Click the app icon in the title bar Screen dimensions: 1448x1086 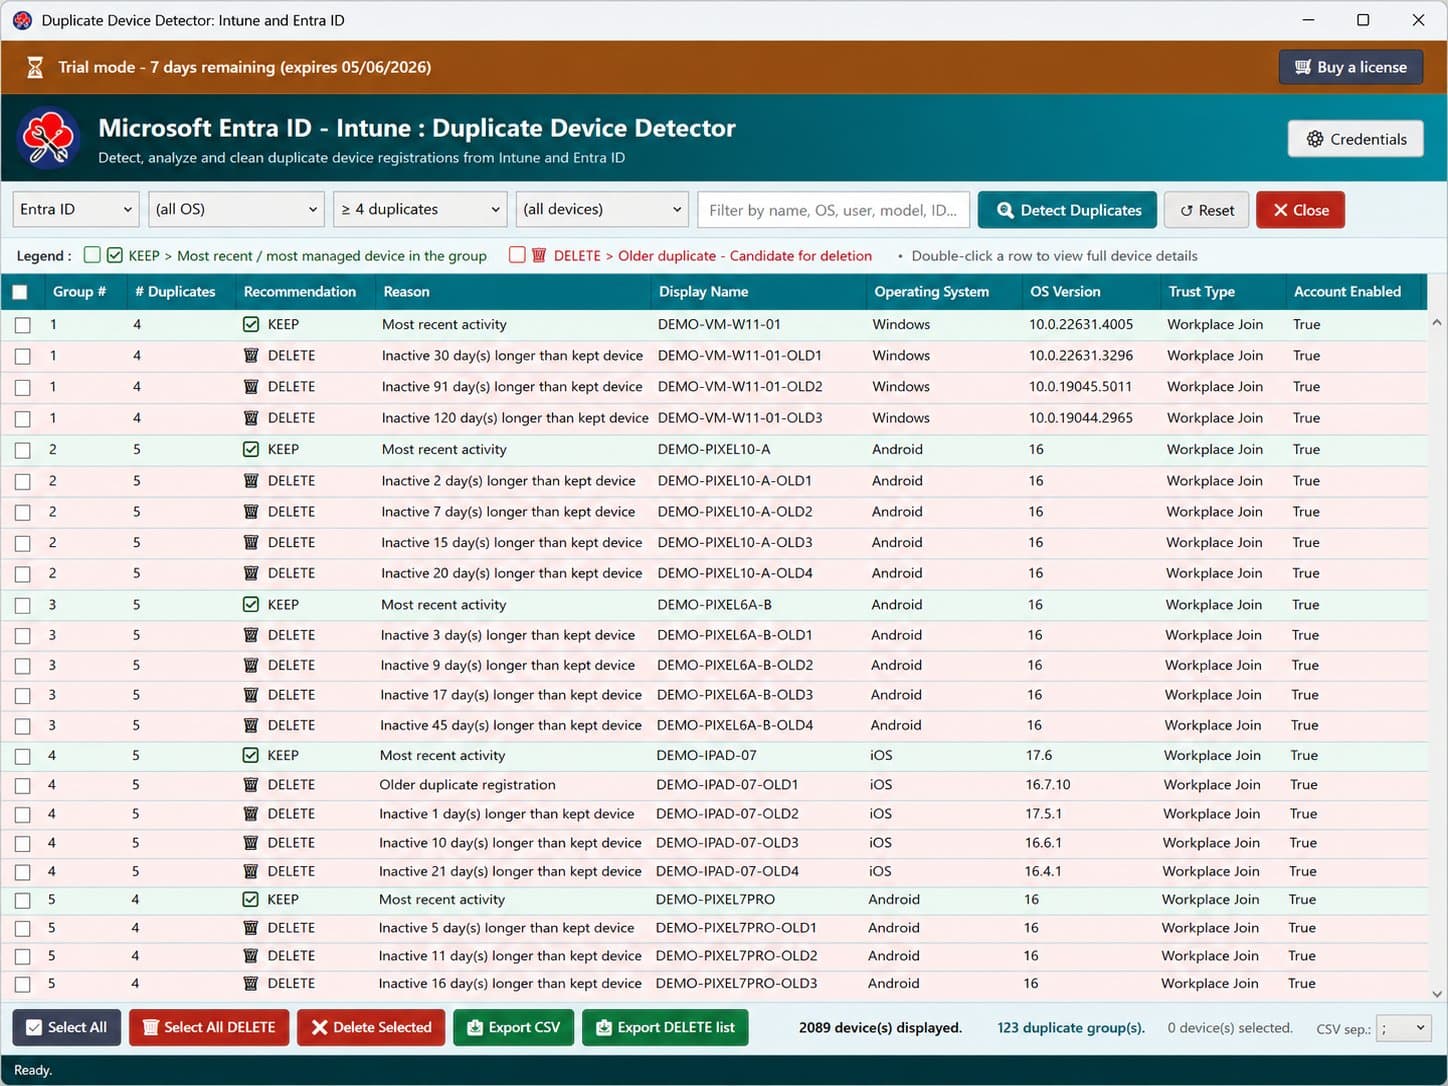pos(22,20)
